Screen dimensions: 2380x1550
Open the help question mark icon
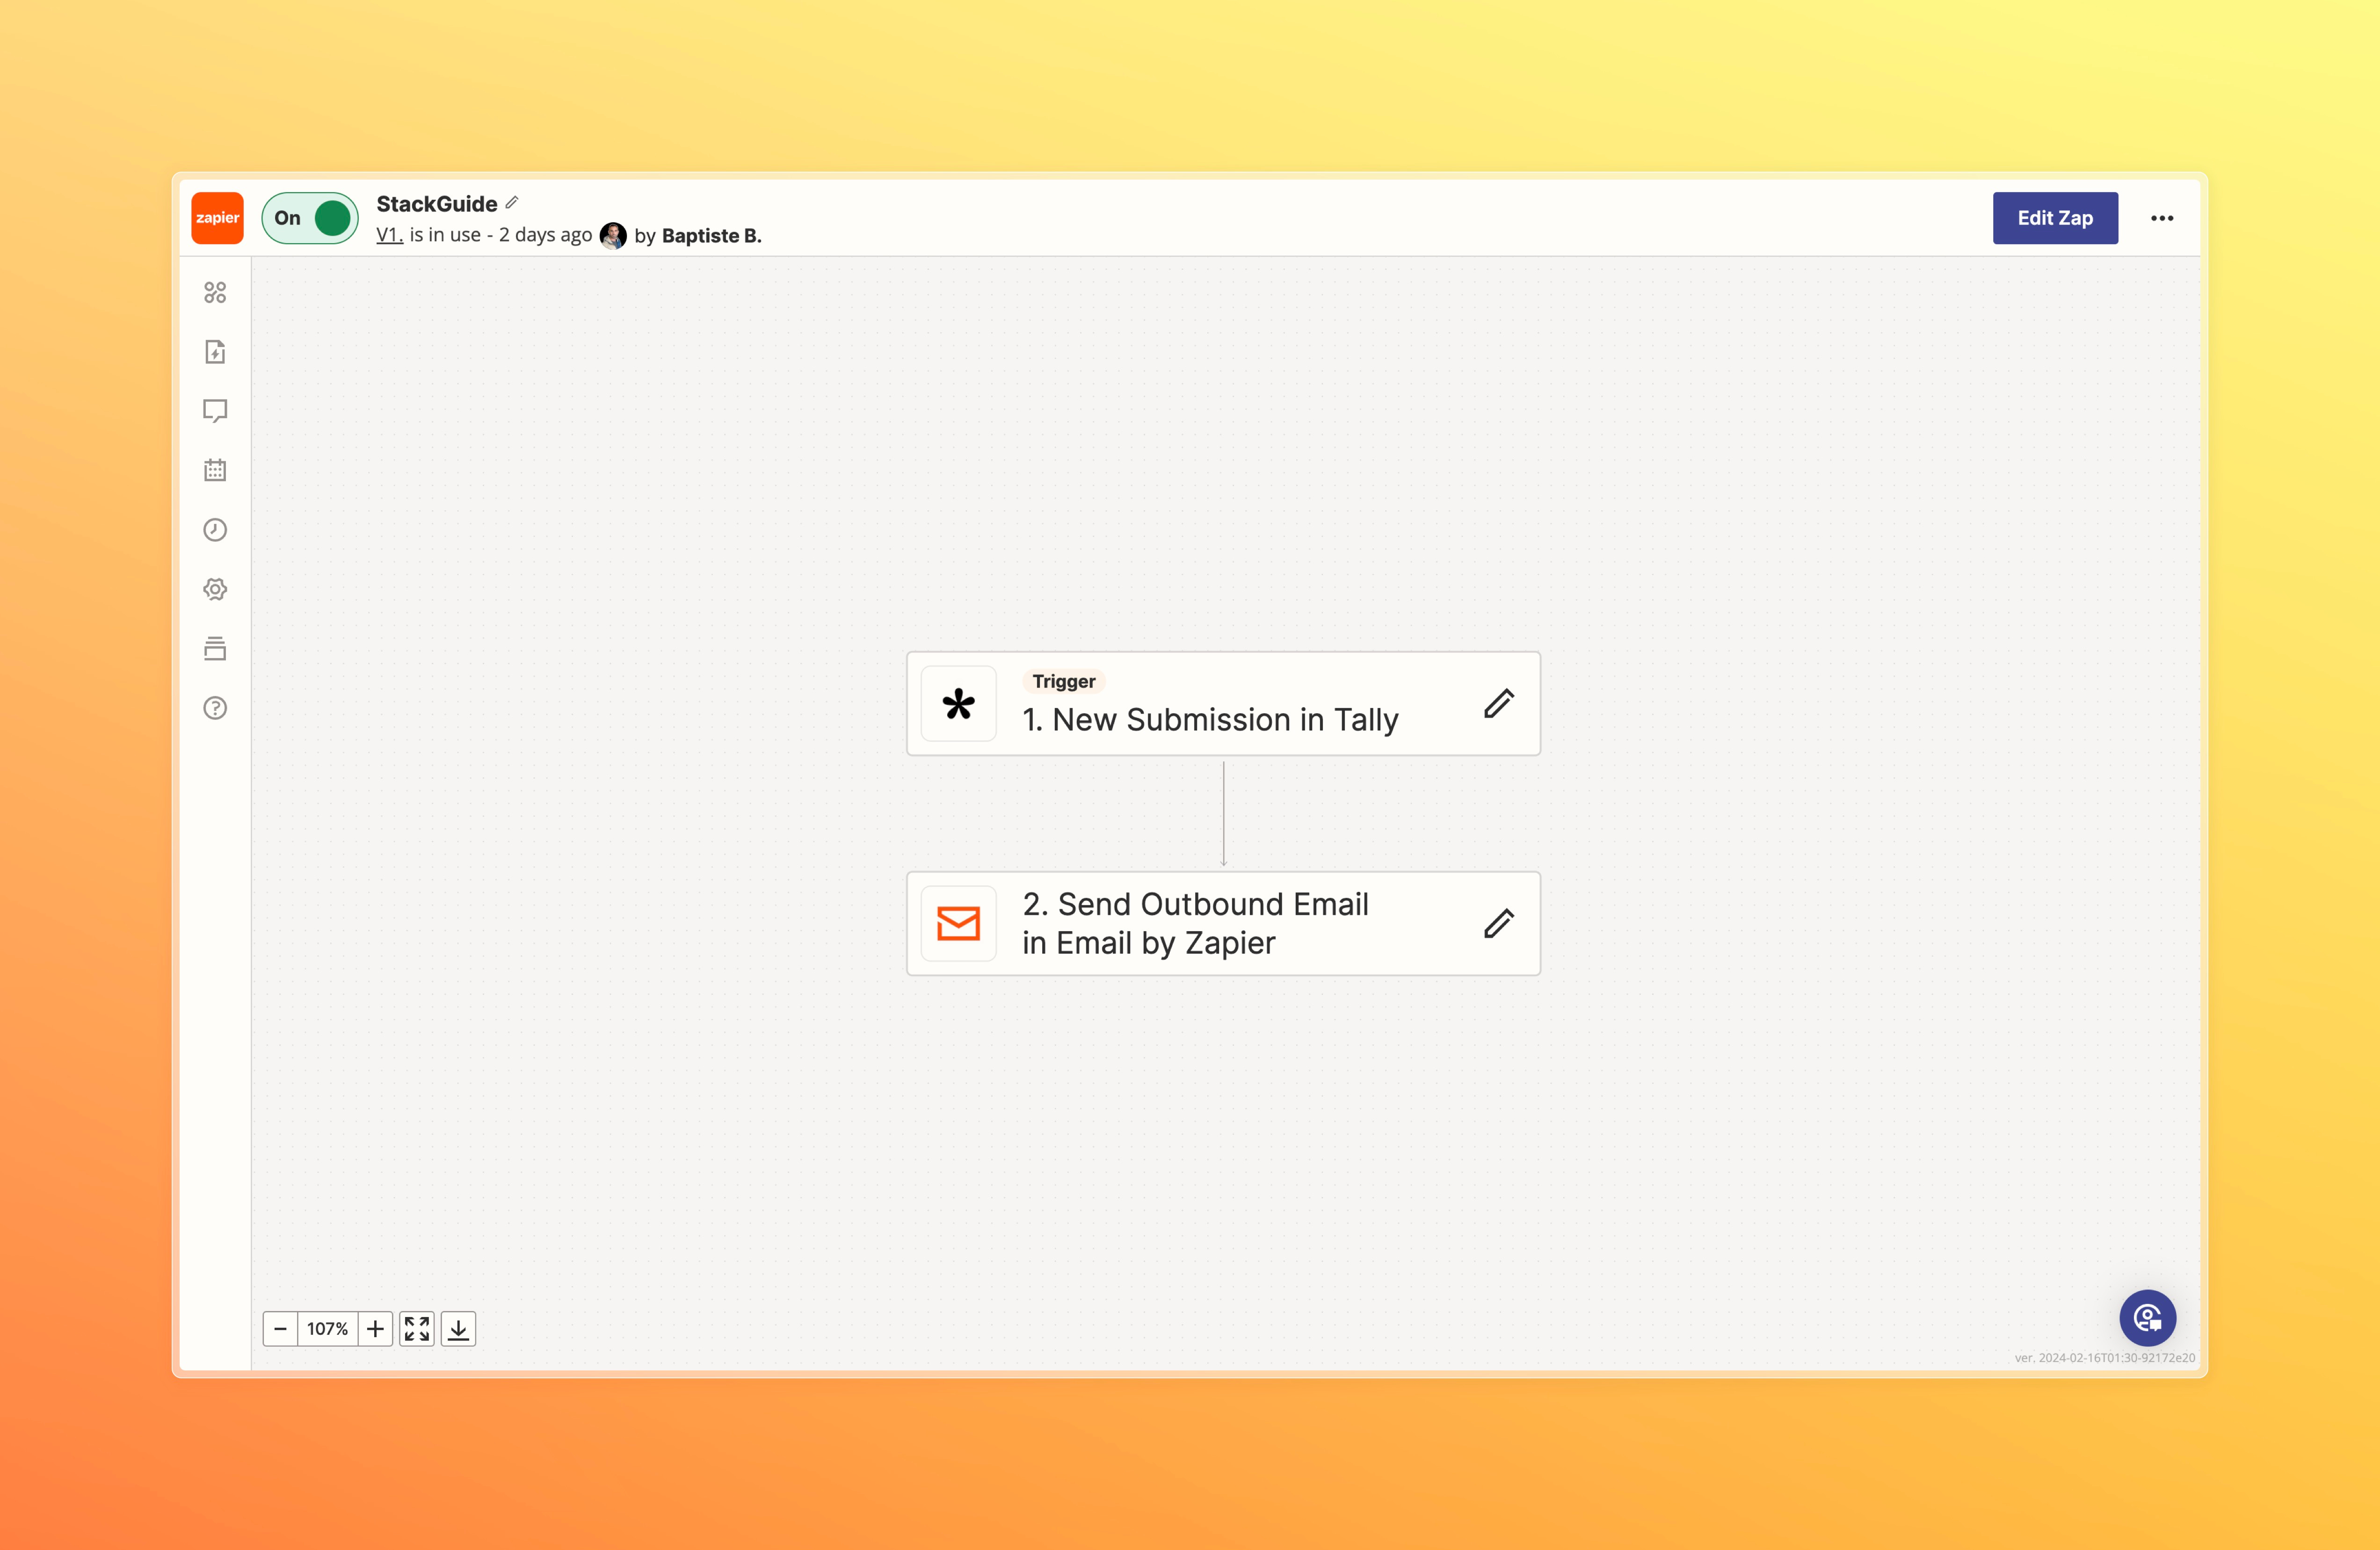click(215, 708)
